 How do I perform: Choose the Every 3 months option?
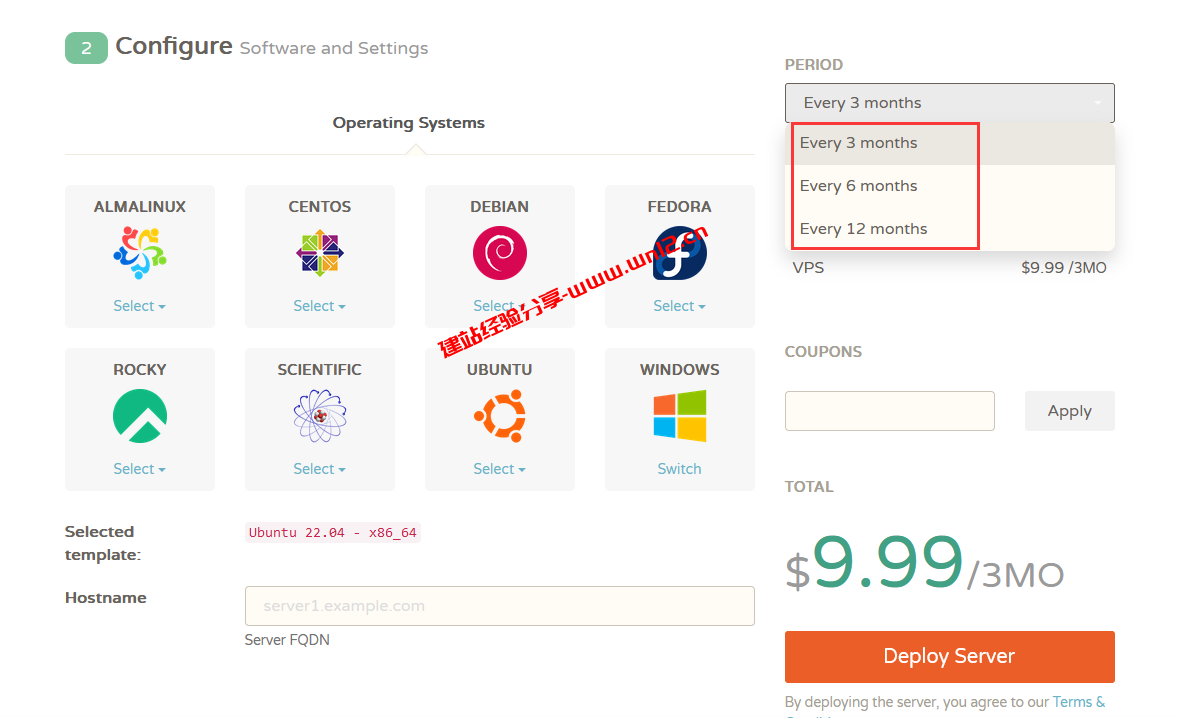tap(858, 143)
